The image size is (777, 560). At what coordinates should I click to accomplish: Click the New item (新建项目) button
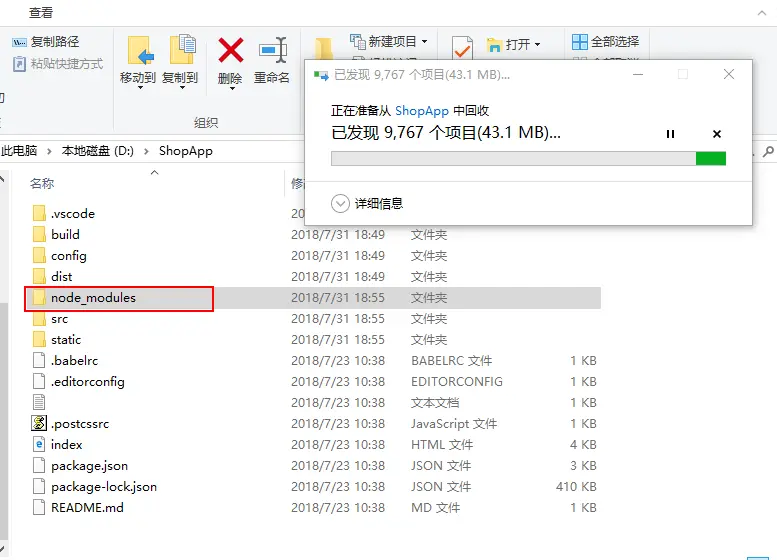(388, 41)
